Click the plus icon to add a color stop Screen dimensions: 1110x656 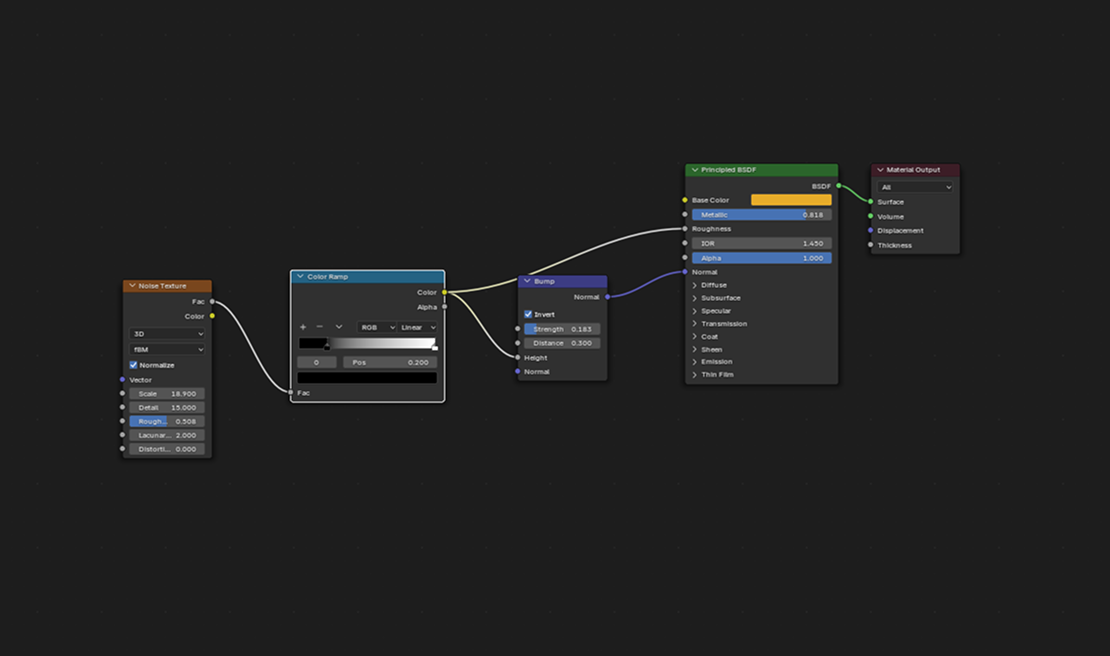[x=304, y=327]
